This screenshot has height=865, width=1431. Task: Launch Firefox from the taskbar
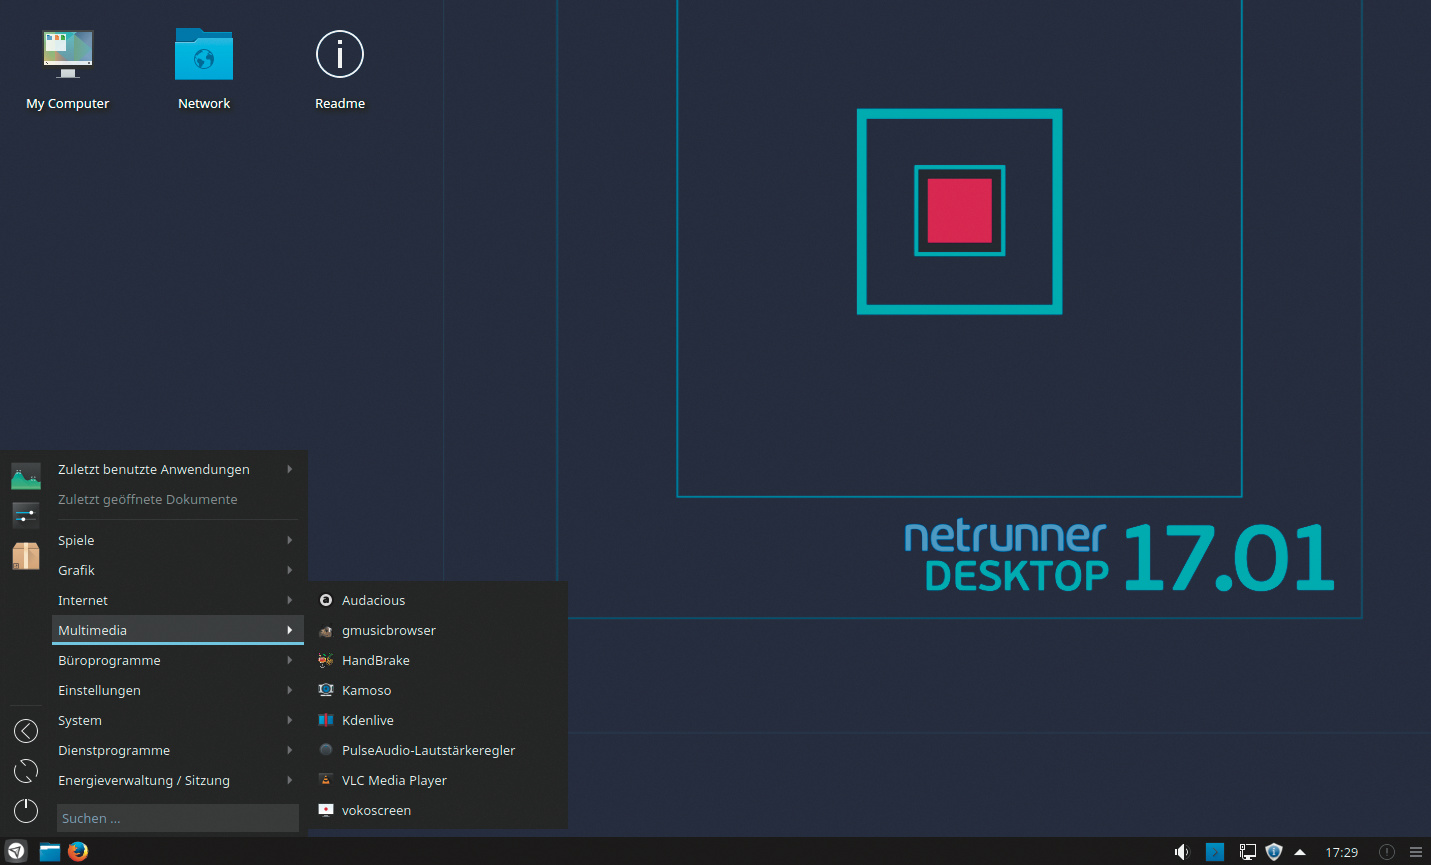click(78, 851)
